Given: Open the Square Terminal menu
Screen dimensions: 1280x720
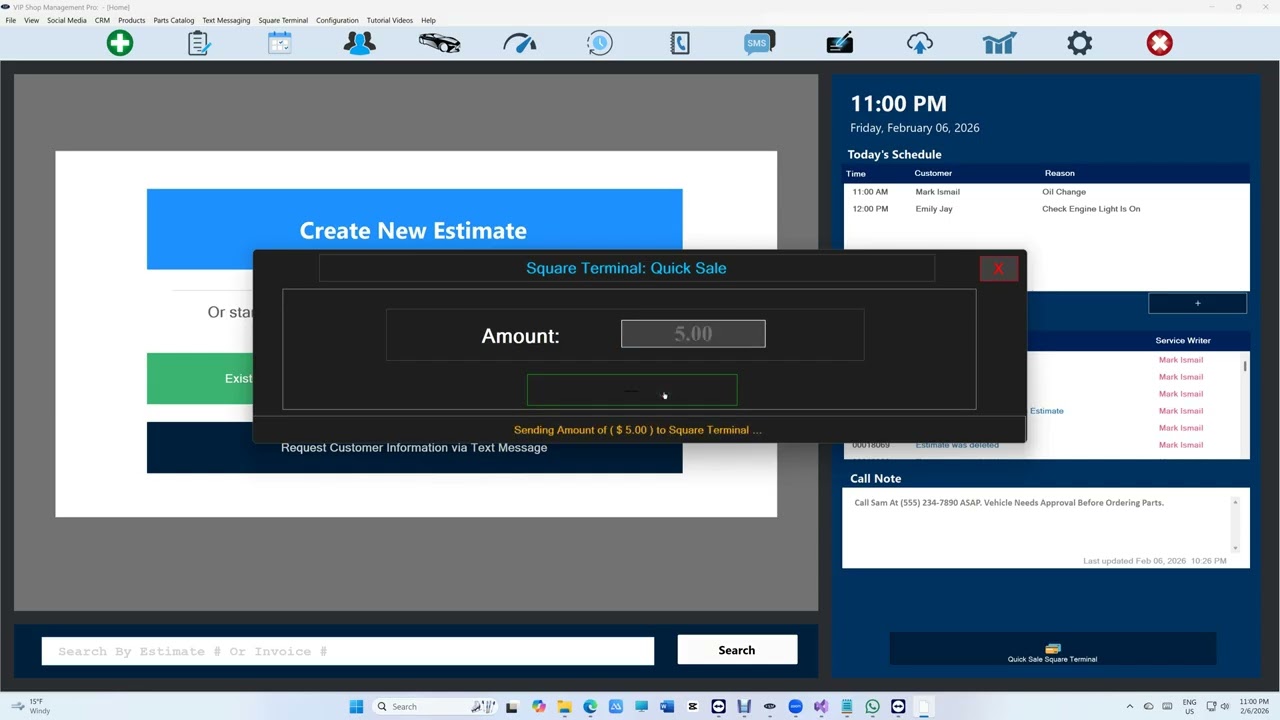Looking at the screenshot, I should [283, 20].
